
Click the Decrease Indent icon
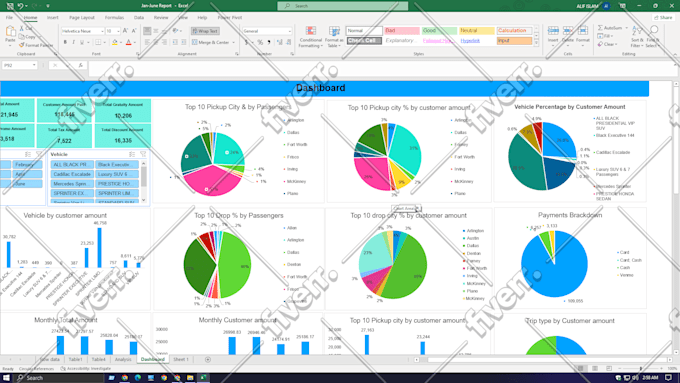(175, 42)
